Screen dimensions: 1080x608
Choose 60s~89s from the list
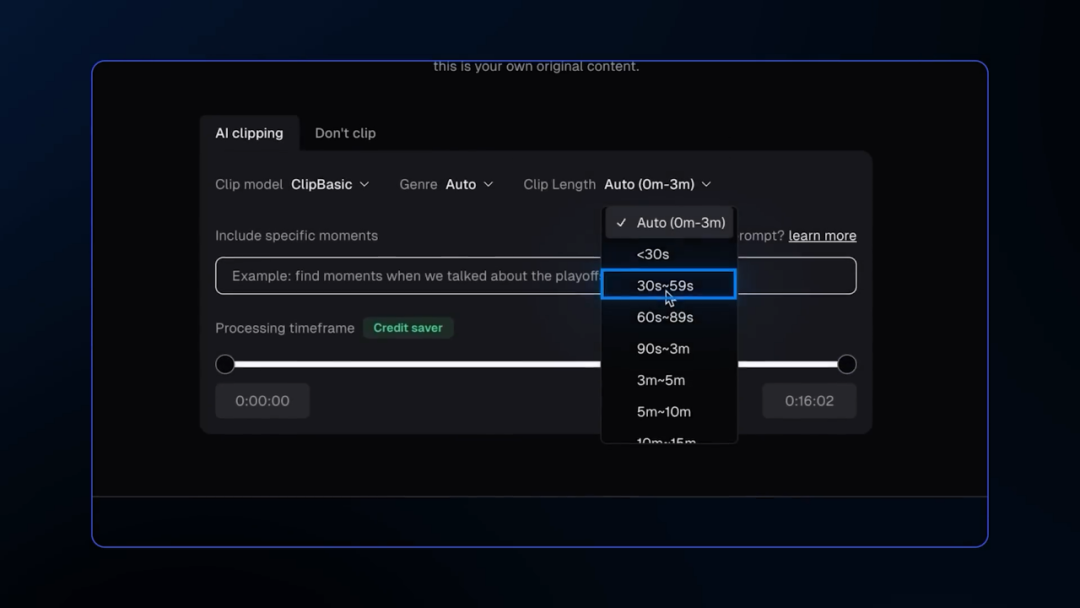[x=665, y=317]
